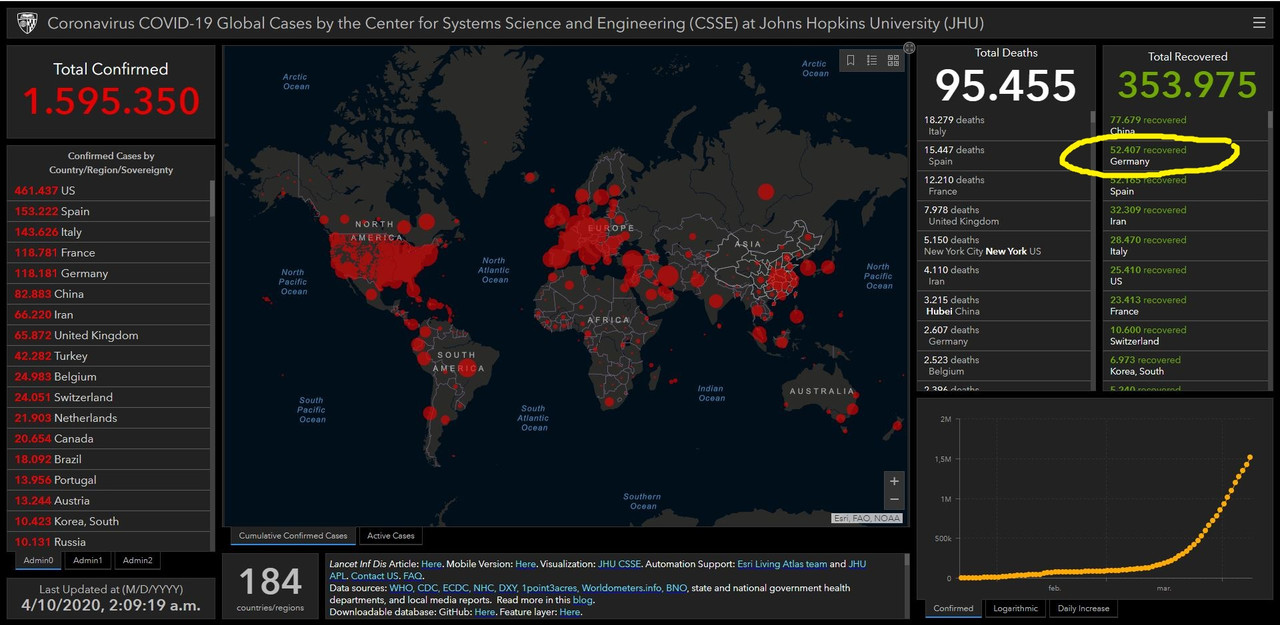Select Italy in confirmed cases list
This screenshot has height=625, width=1280.
click(x=109, y=232)
